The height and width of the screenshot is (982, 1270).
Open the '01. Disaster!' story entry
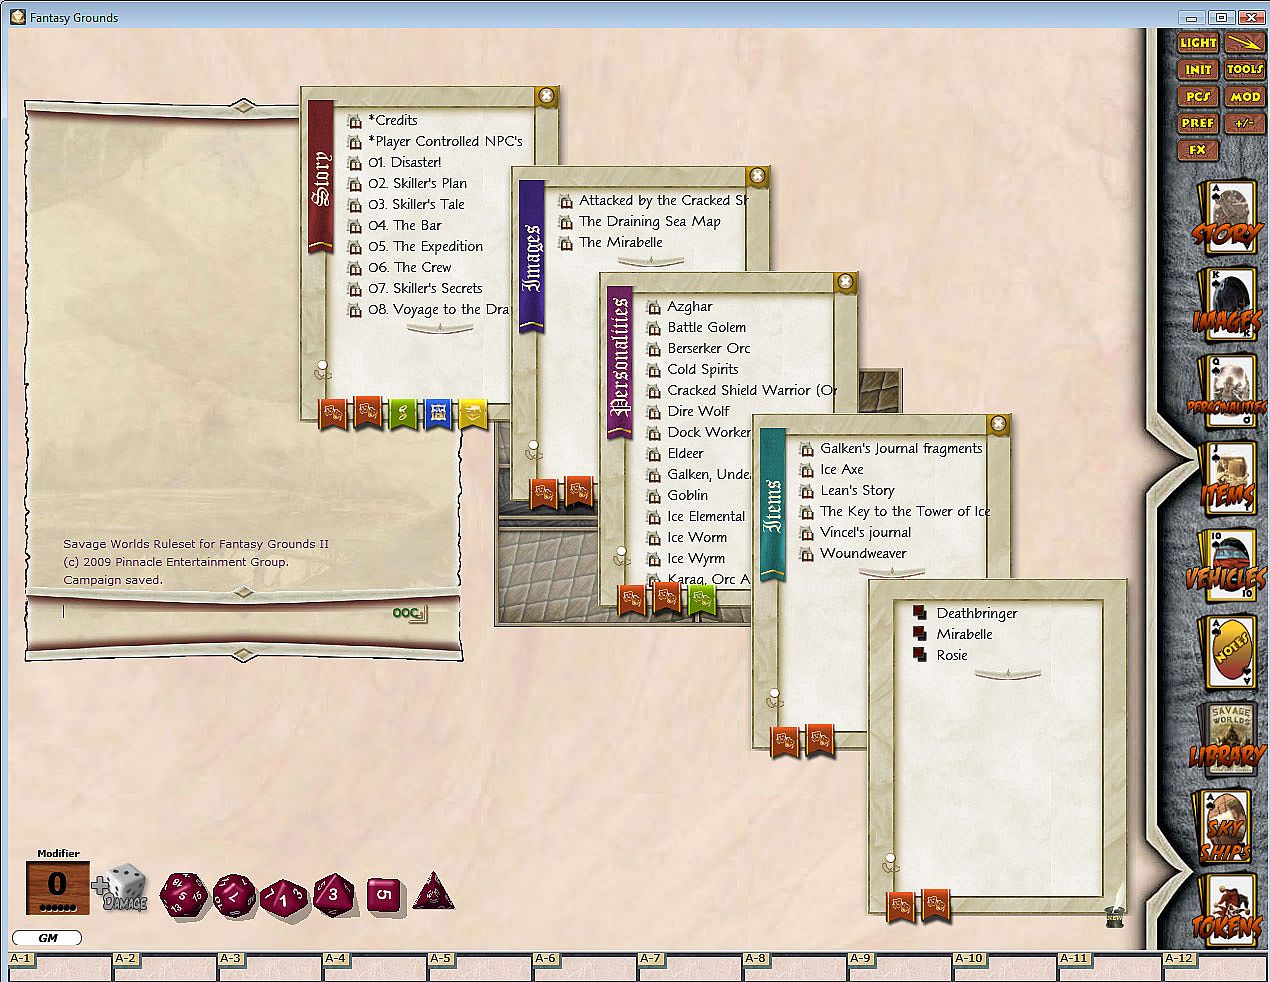click(404, 162)
